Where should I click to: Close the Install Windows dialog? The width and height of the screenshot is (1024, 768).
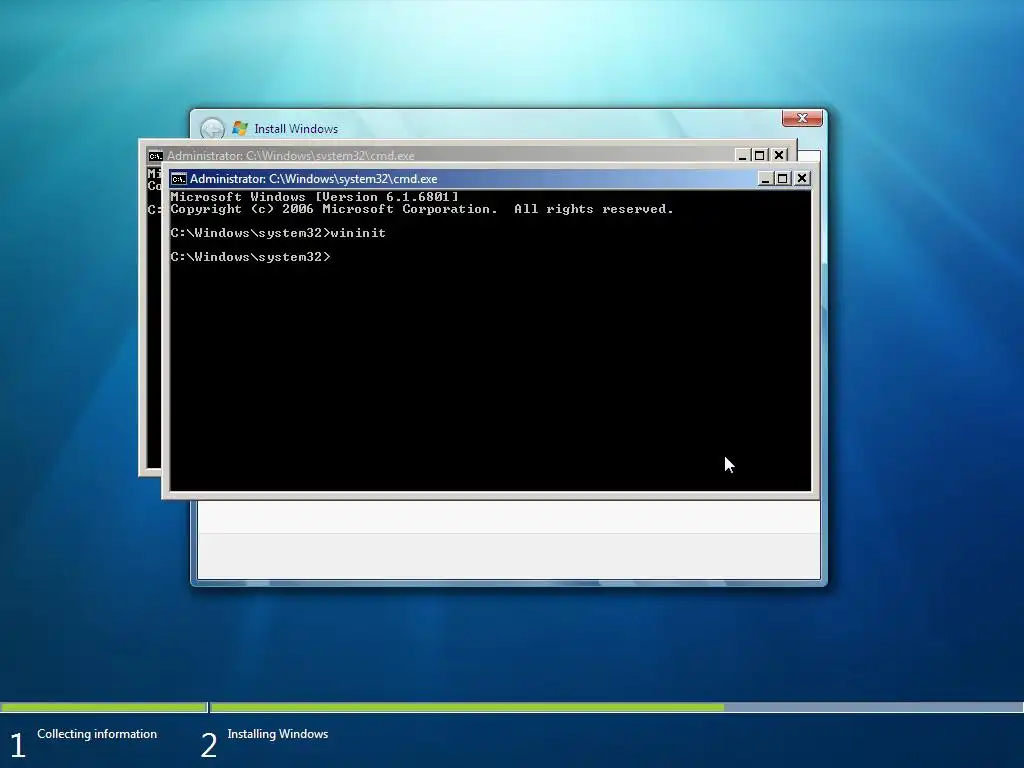click(802, 118)
